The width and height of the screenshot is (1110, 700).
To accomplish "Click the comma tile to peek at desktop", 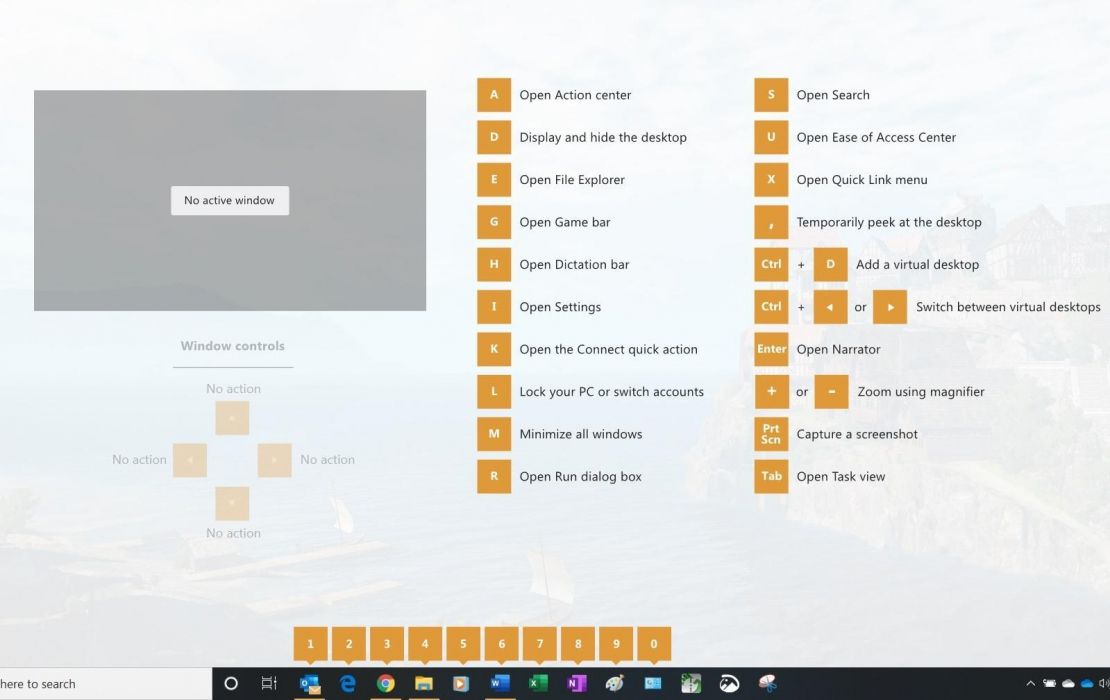I will (771, 221).
